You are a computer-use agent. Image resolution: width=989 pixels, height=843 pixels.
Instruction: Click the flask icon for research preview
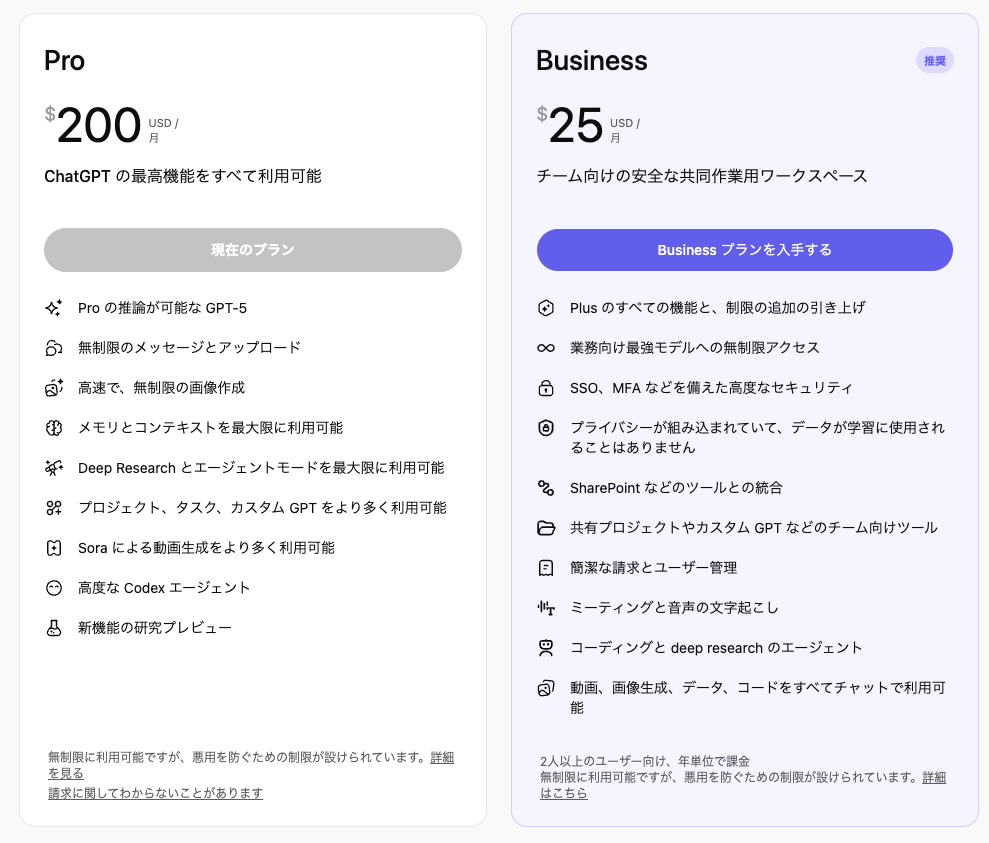pos(54,628)
